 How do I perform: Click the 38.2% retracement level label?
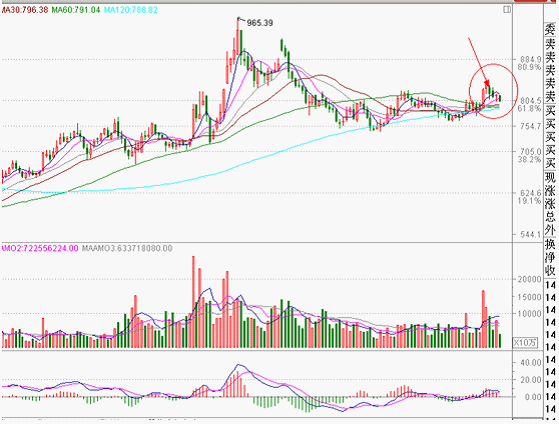(529, 159)
